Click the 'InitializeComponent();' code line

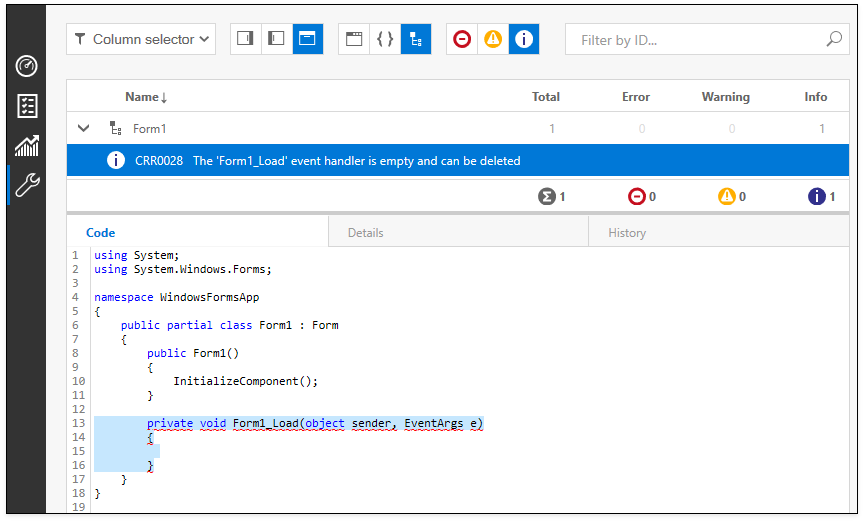(x=246, y=381)
